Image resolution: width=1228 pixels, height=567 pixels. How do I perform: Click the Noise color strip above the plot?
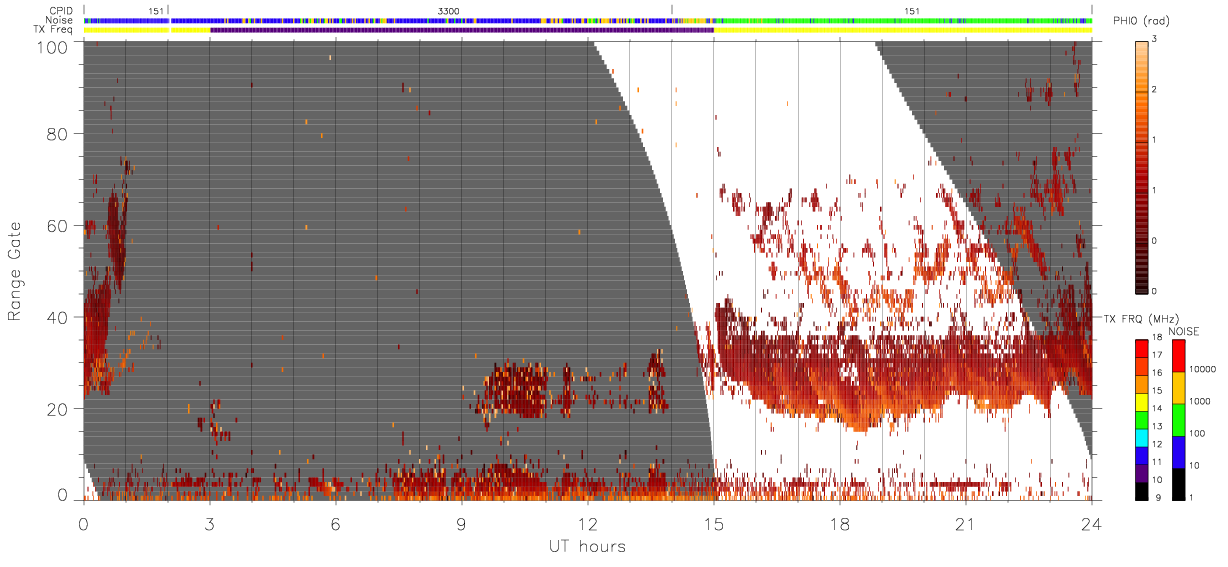tap(588, 20)
